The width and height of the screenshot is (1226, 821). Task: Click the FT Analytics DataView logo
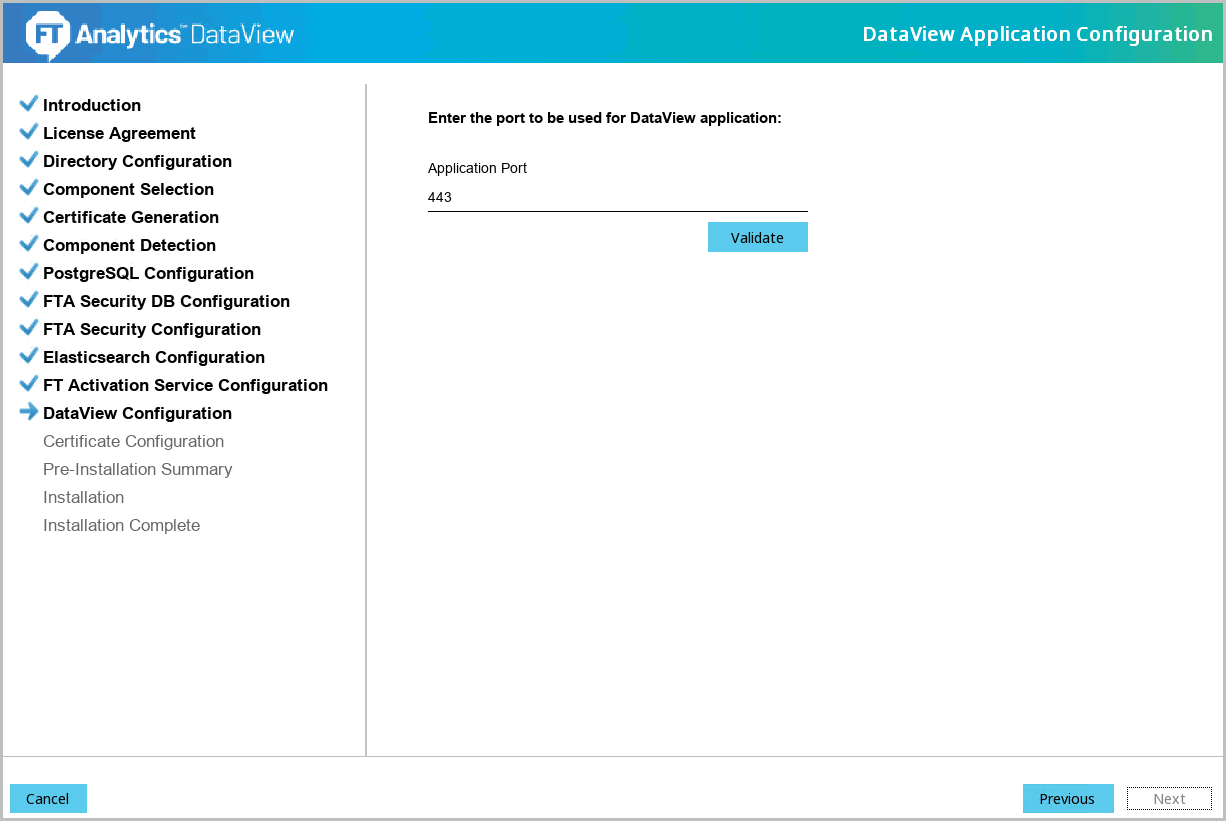(160, 34)
